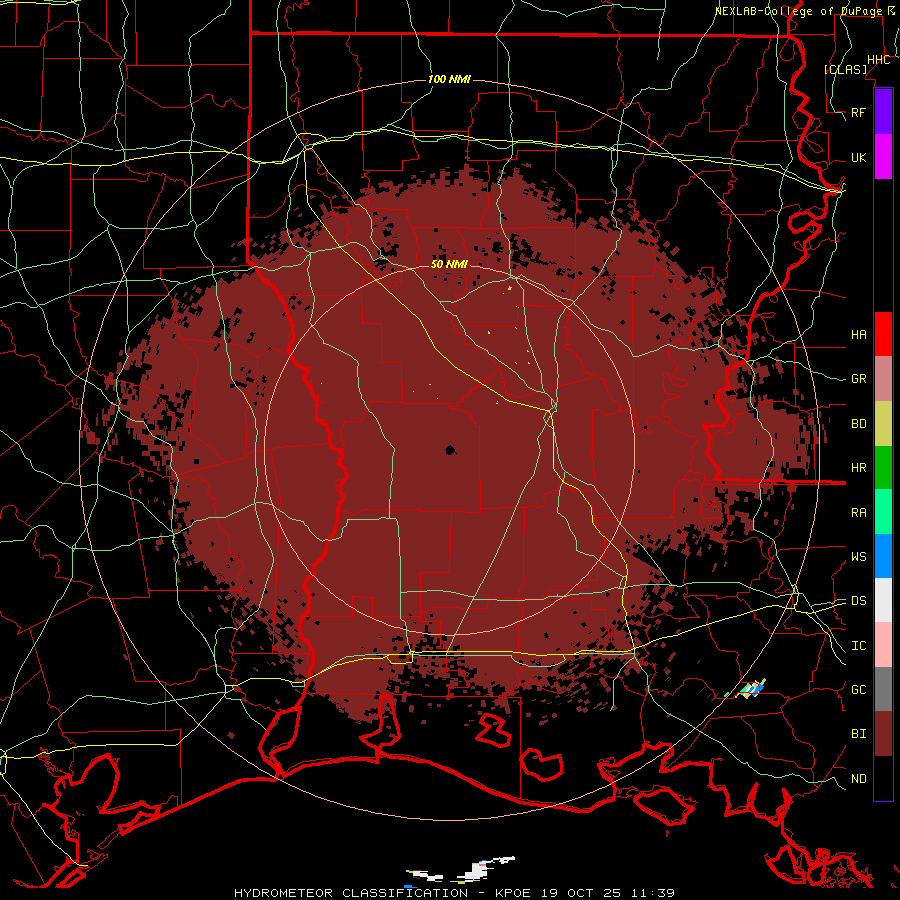Click the 'ND' legend label

[858, 779]
